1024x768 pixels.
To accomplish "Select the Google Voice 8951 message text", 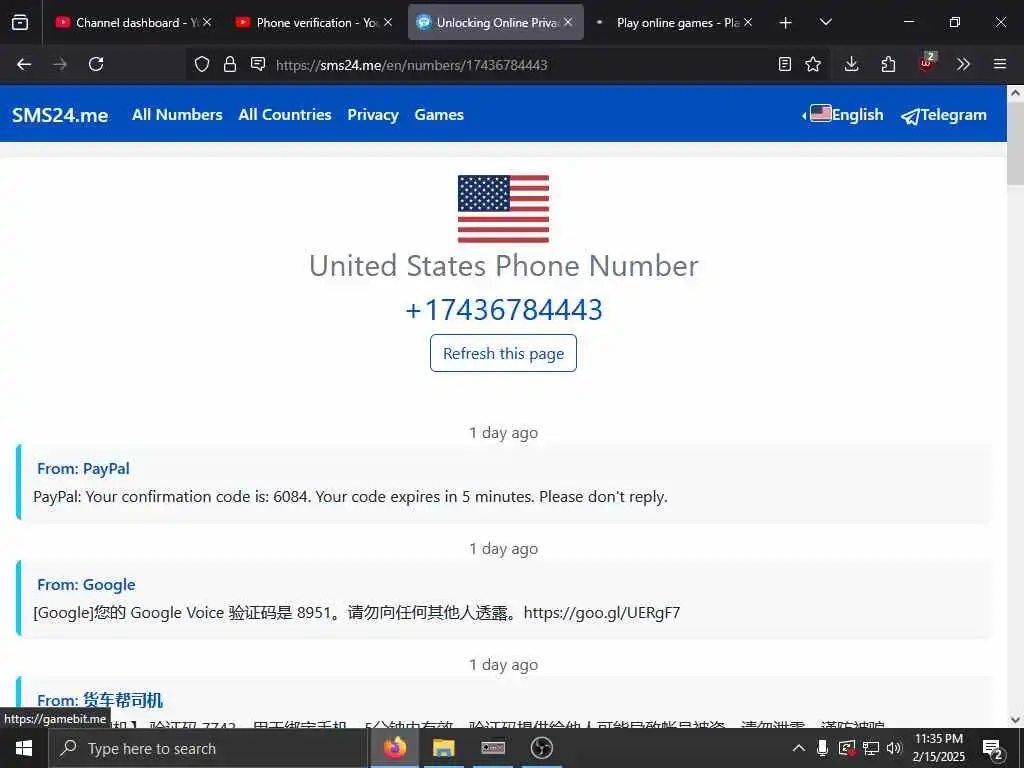I will click(x=357, y=613).
